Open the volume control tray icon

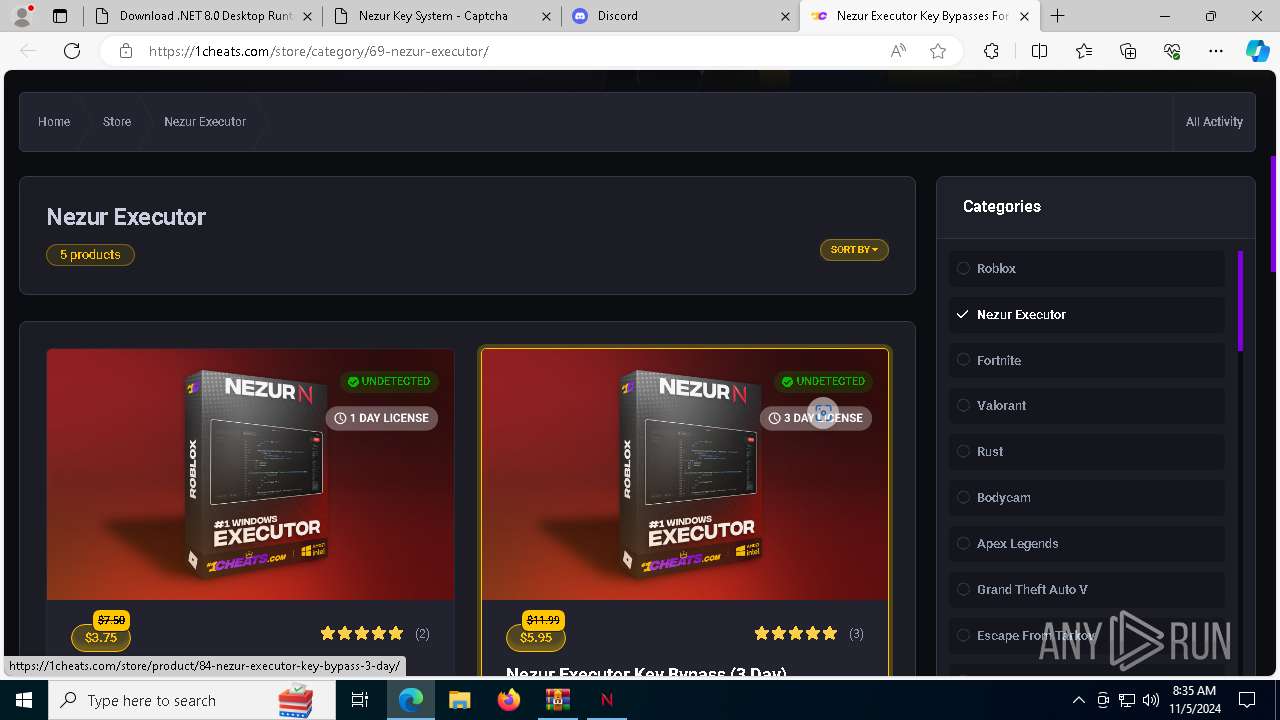coord(1151,700)
